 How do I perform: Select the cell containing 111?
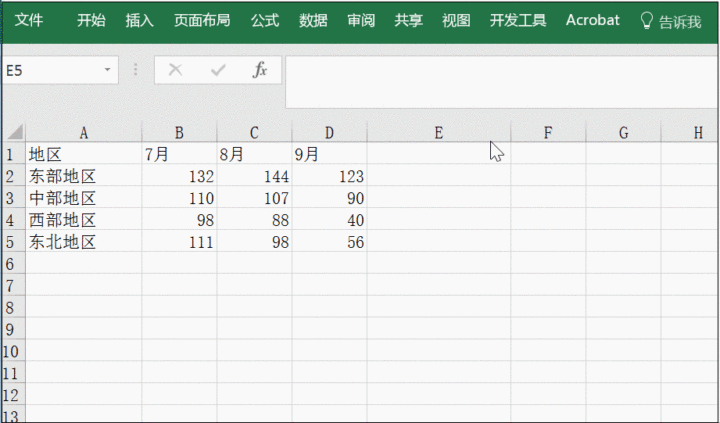click(179, 242)
